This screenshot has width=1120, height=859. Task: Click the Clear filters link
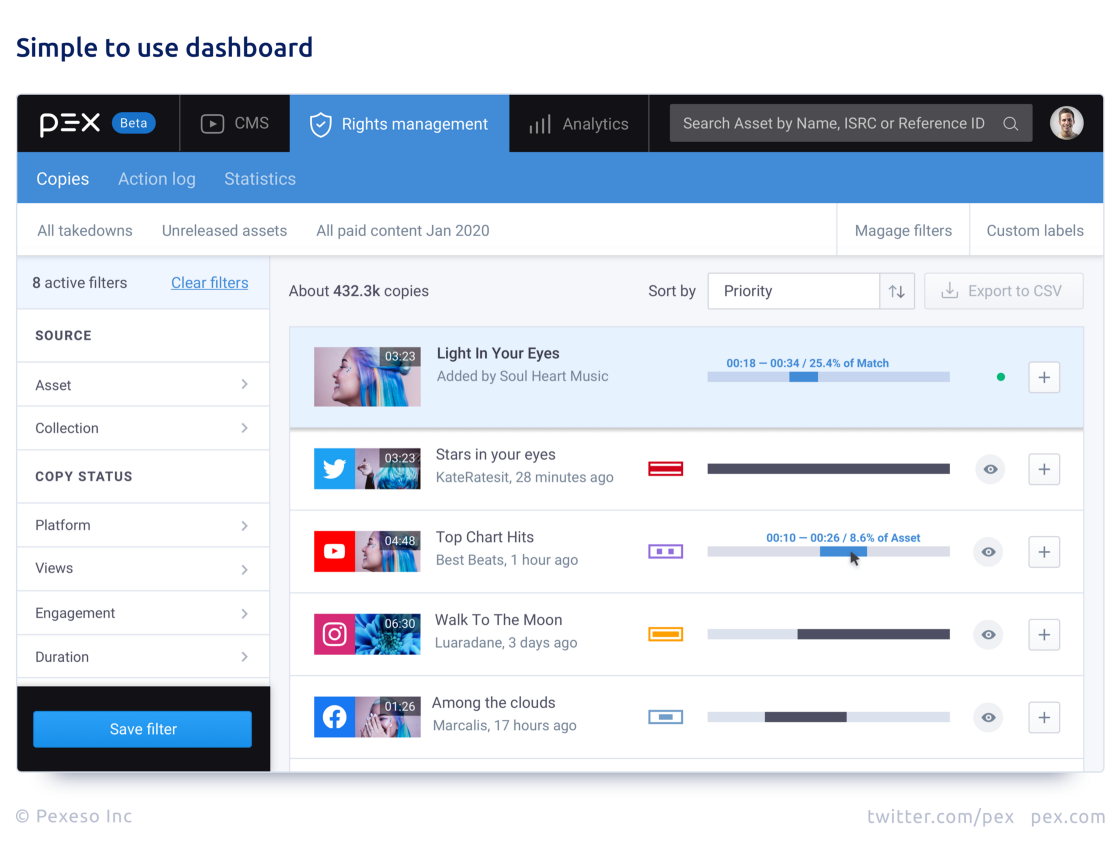coord(209,283)
